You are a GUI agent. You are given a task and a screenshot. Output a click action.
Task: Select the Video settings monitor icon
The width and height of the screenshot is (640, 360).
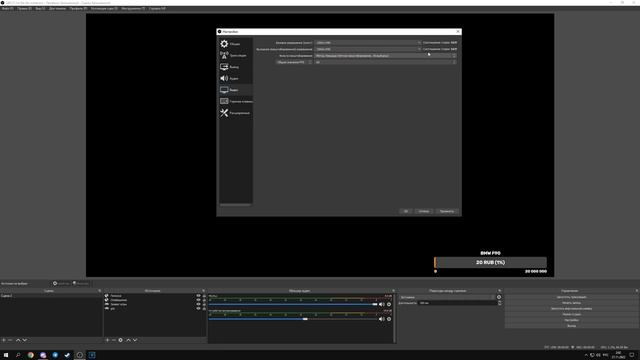224,90
